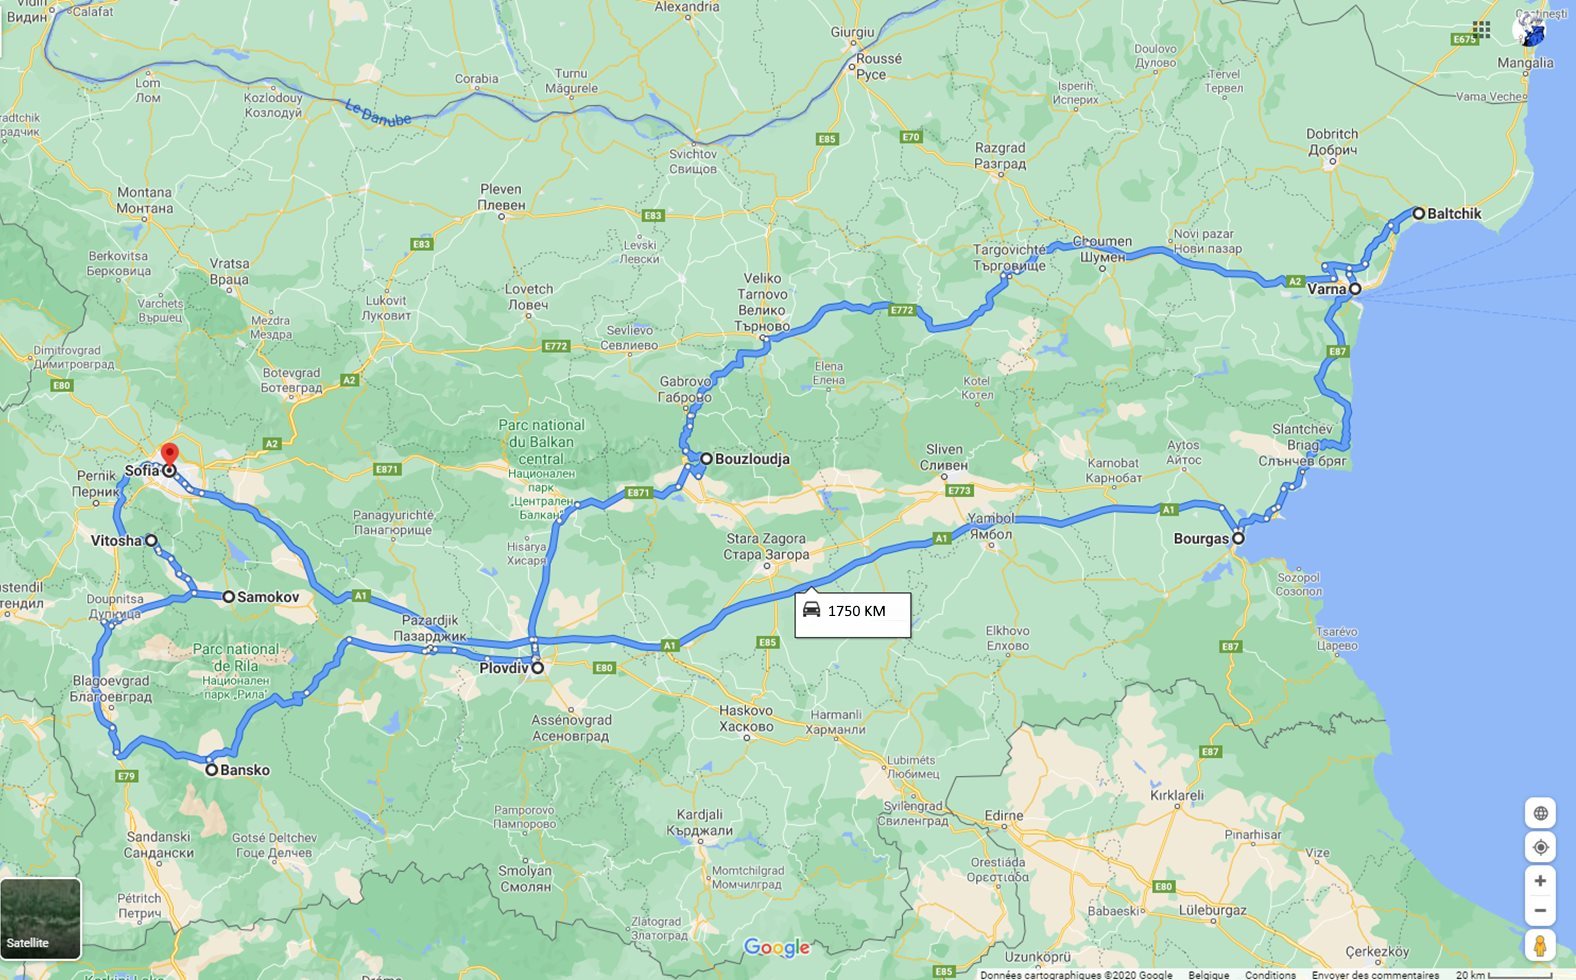The image size is (1576, 980).
Task: Open the Google apps grid icon
Action: (x=1482, y=30)
